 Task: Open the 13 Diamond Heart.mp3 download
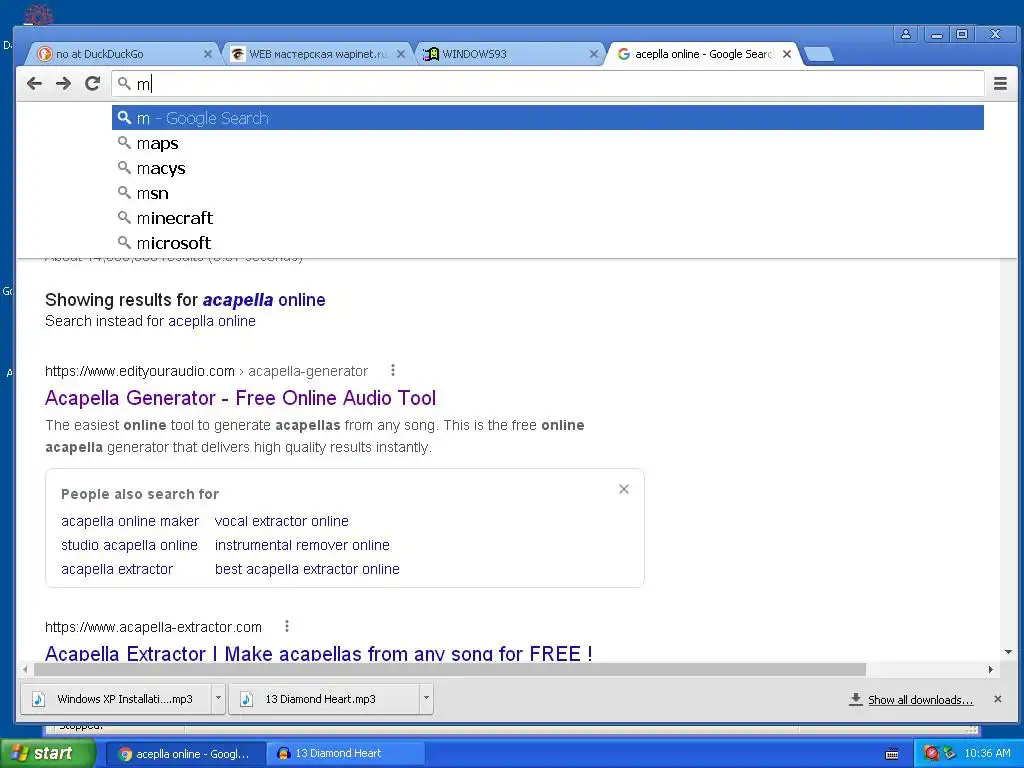point(325,699)
